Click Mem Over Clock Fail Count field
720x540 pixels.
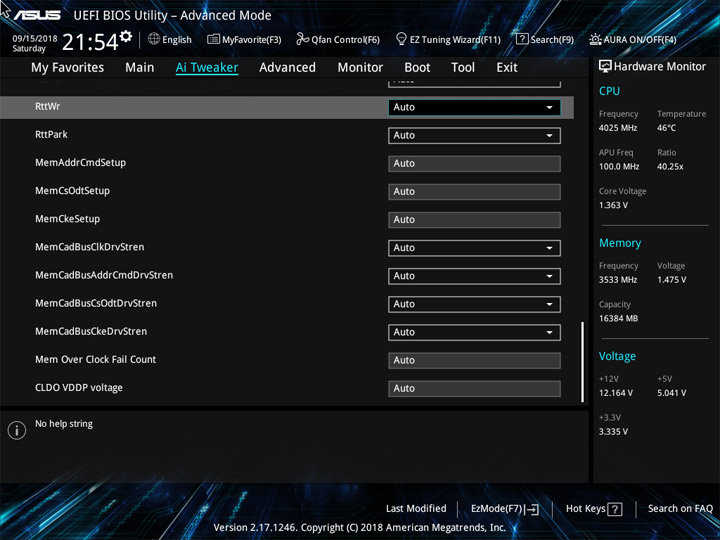pos(474,360)
